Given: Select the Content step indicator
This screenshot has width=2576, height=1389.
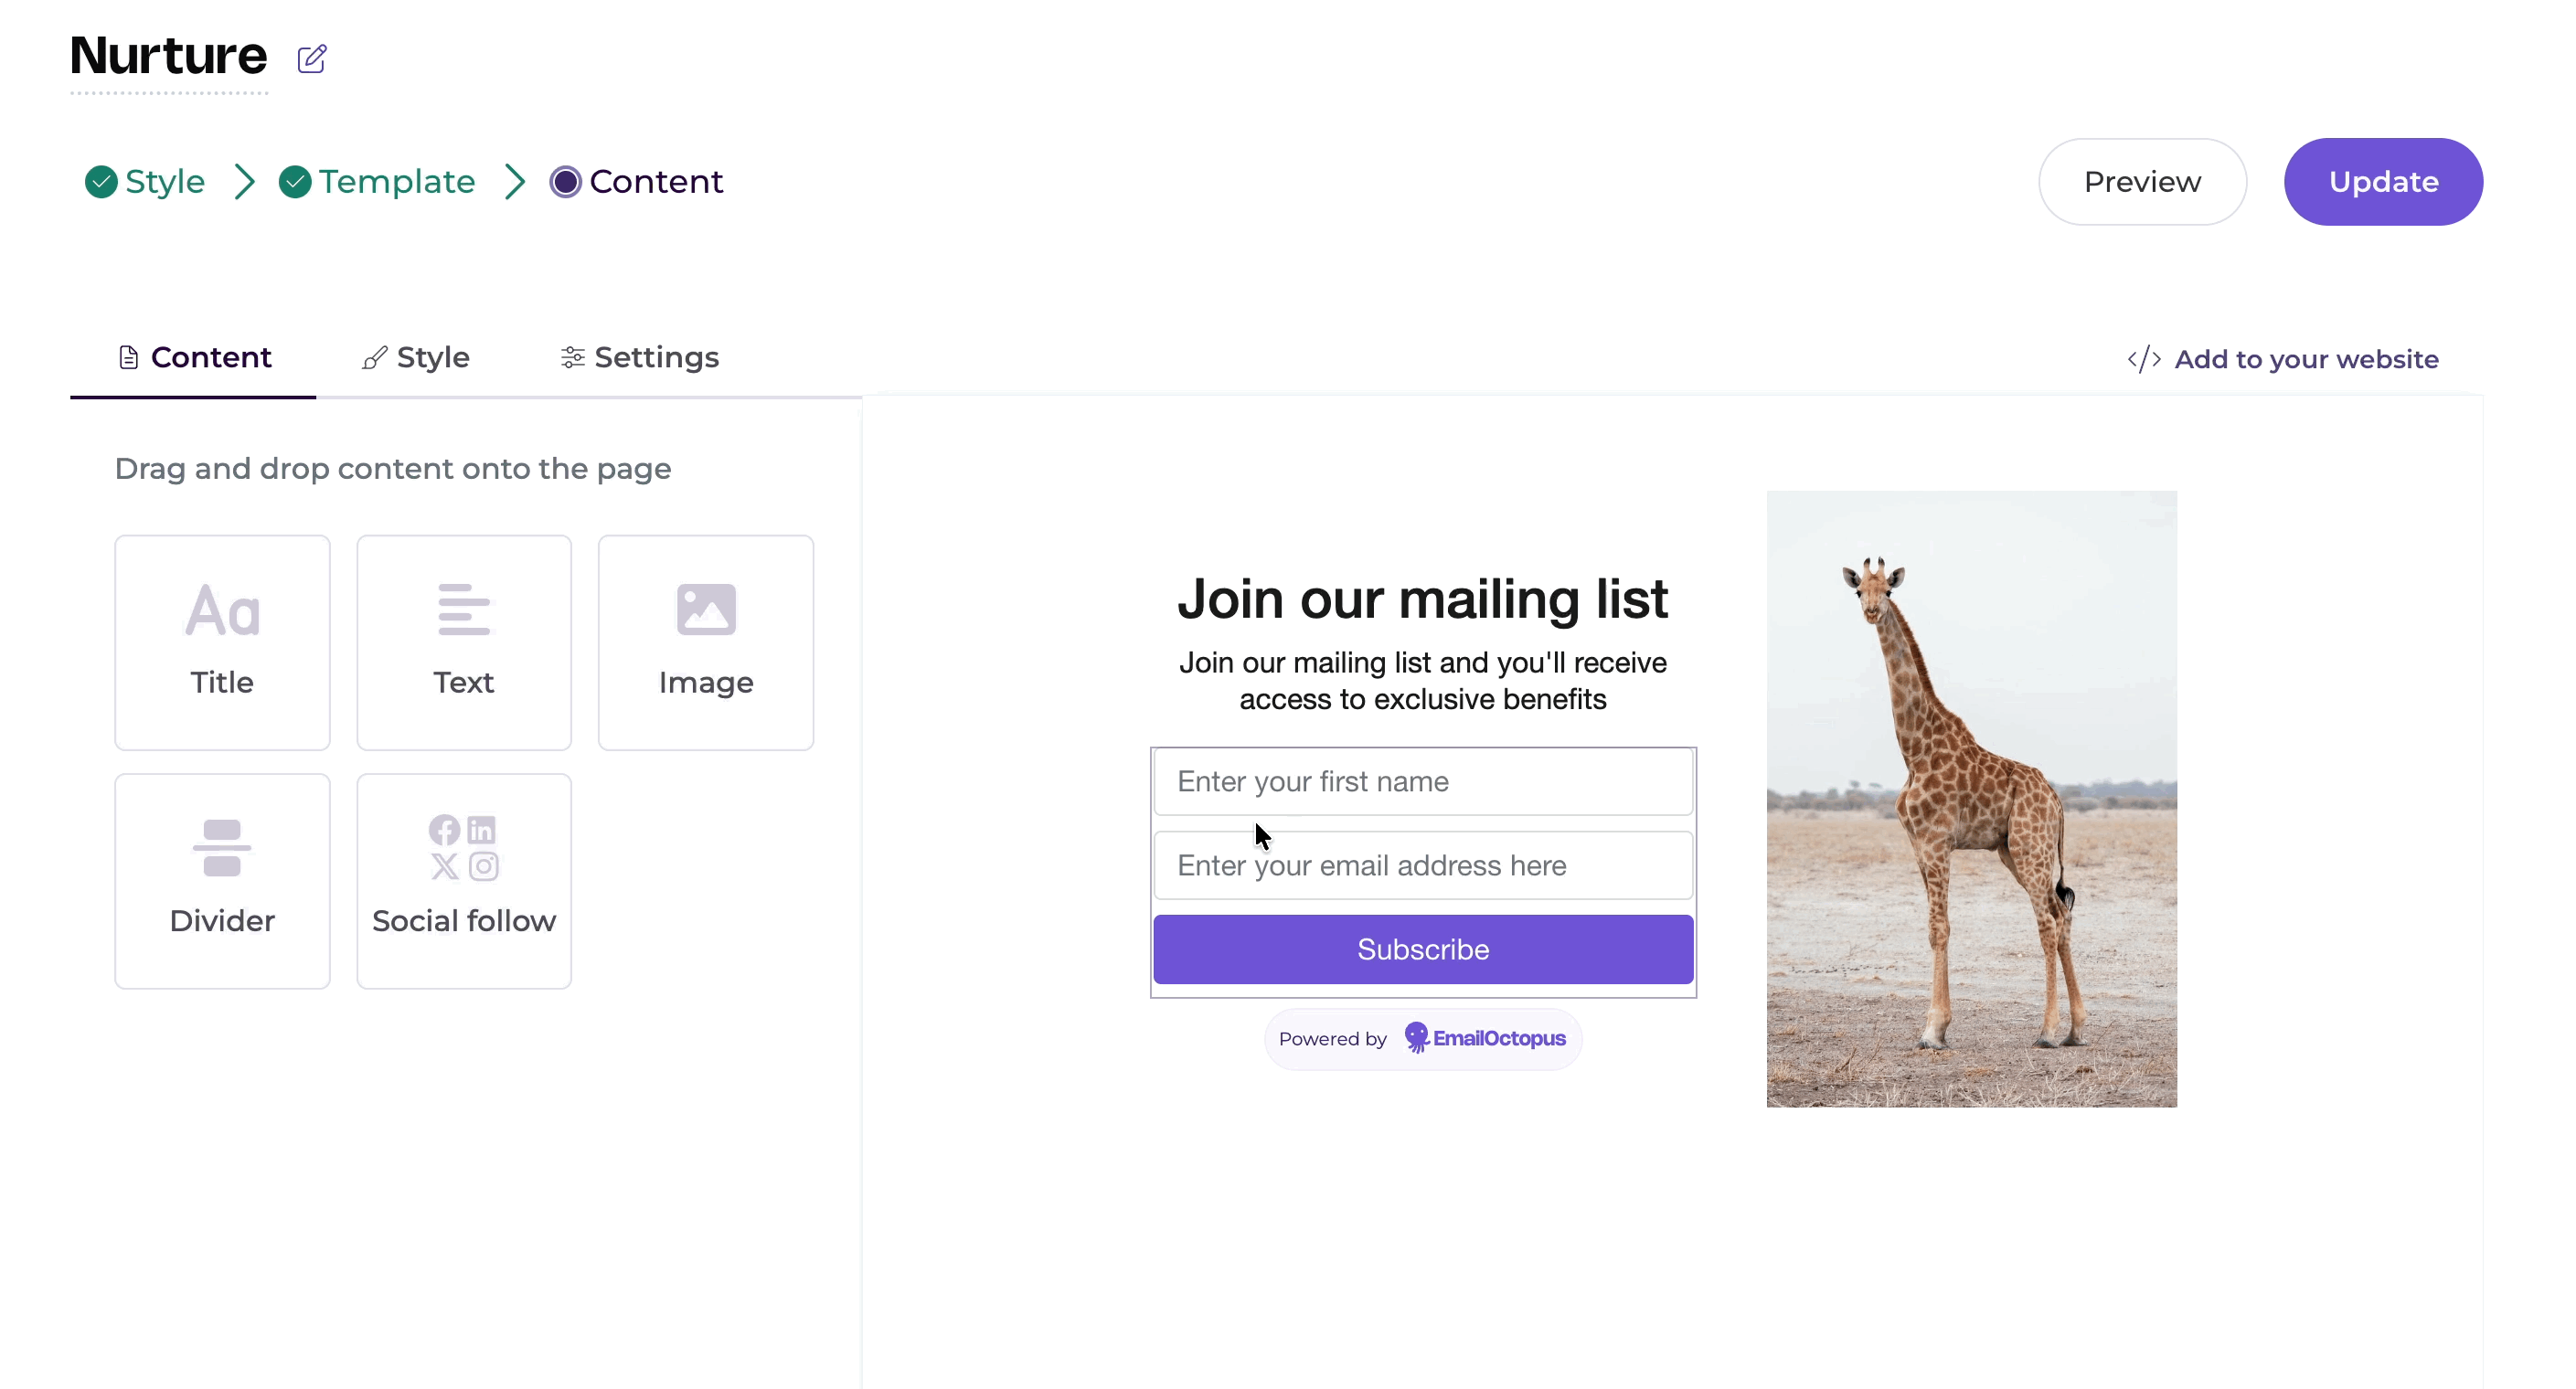Looking at the screenshot, I should 565,182.
